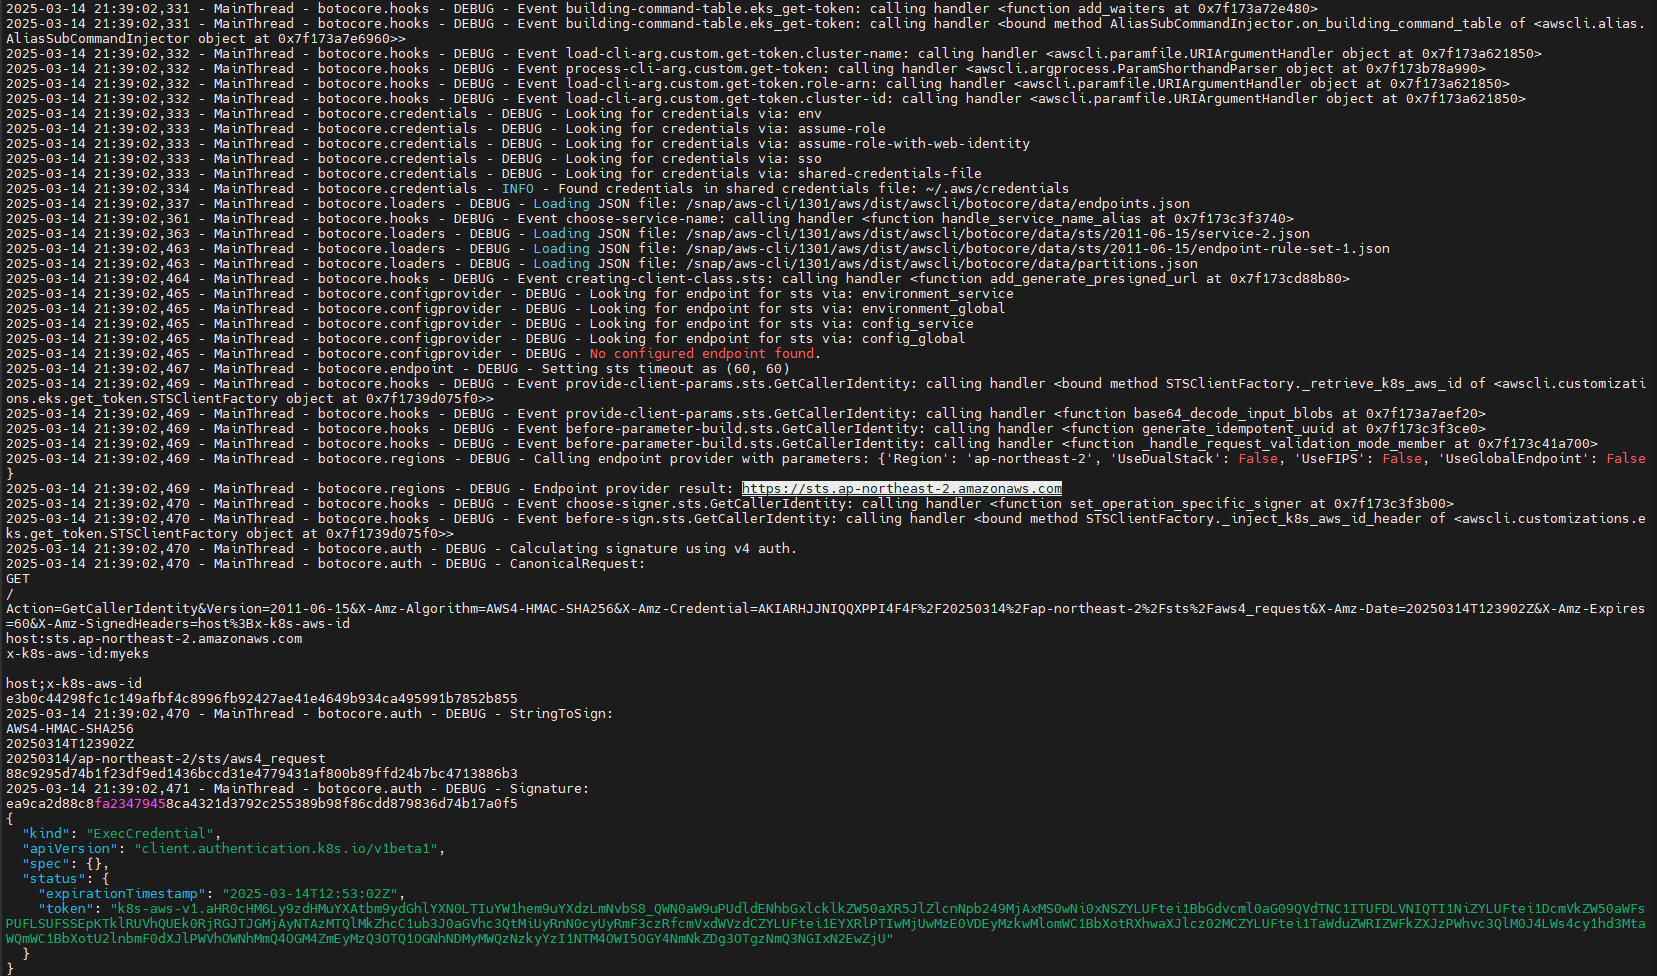Select the standalone 20250314T123902Z line

(70, 743)
